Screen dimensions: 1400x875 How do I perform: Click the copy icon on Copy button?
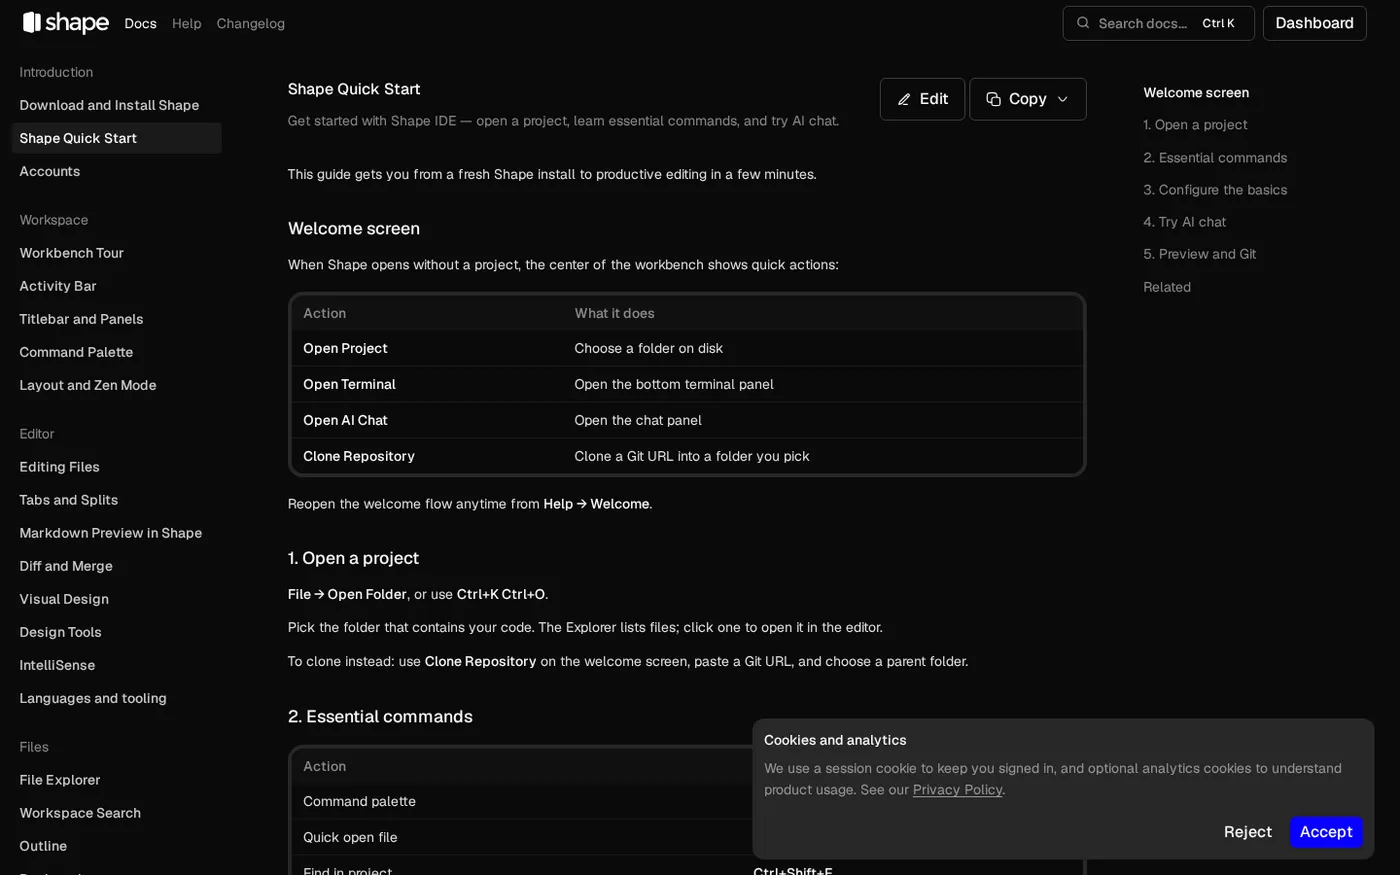point(993,99)
